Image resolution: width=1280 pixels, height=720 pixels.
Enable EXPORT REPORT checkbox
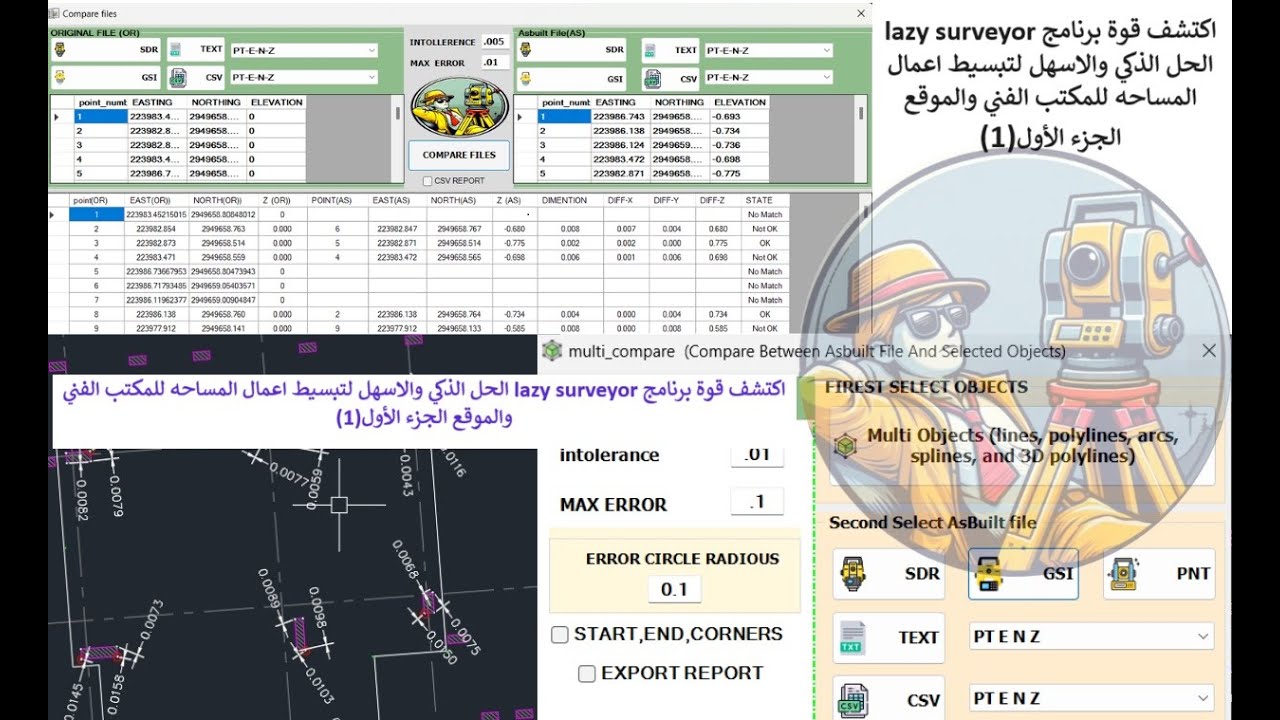[587, 673]
